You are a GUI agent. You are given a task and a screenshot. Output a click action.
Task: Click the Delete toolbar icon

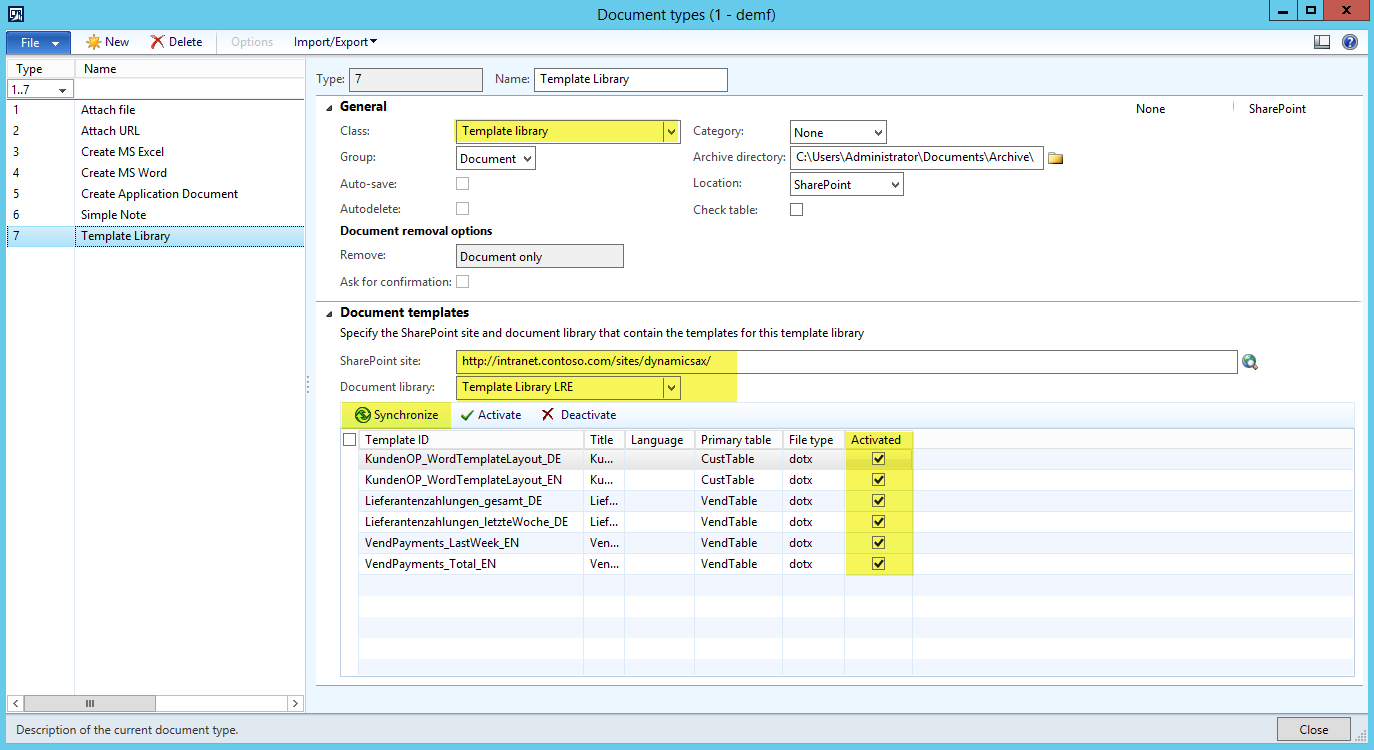coord(158,42)
